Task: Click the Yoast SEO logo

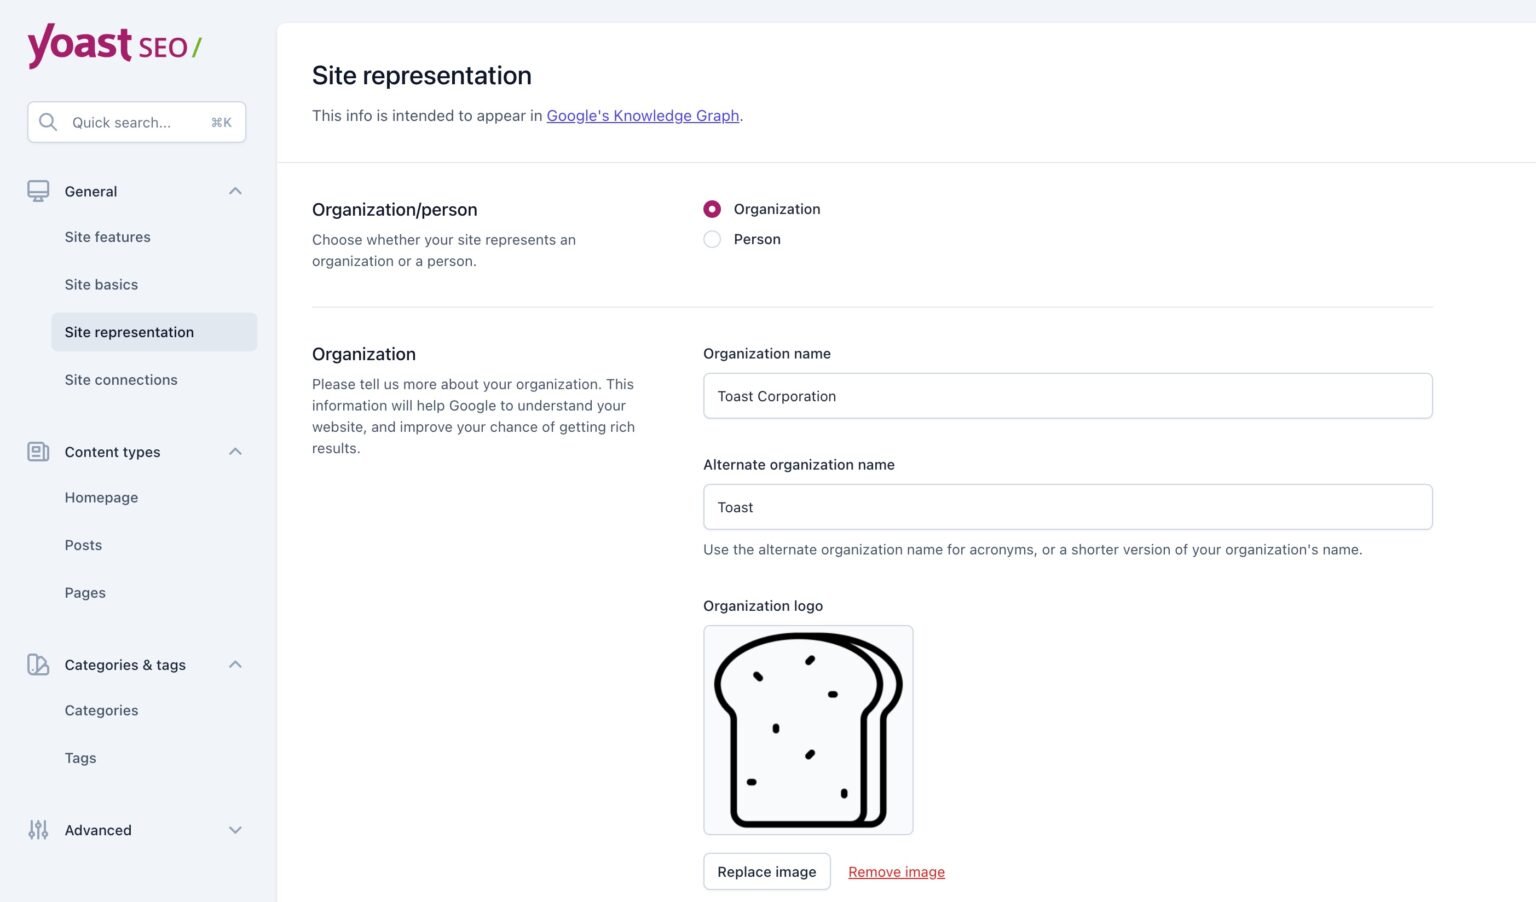Action: pos(113,46)
